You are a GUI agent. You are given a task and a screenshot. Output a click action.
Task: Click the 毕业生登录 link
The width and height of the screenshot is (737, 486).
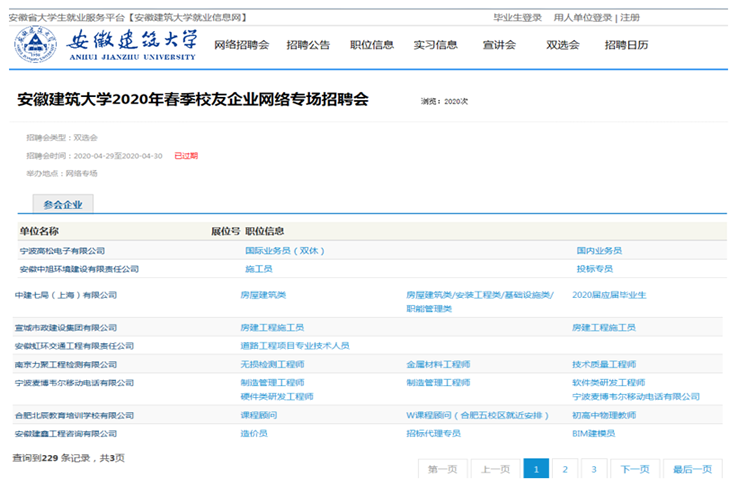pyautogui.click(x=517, y=17)
